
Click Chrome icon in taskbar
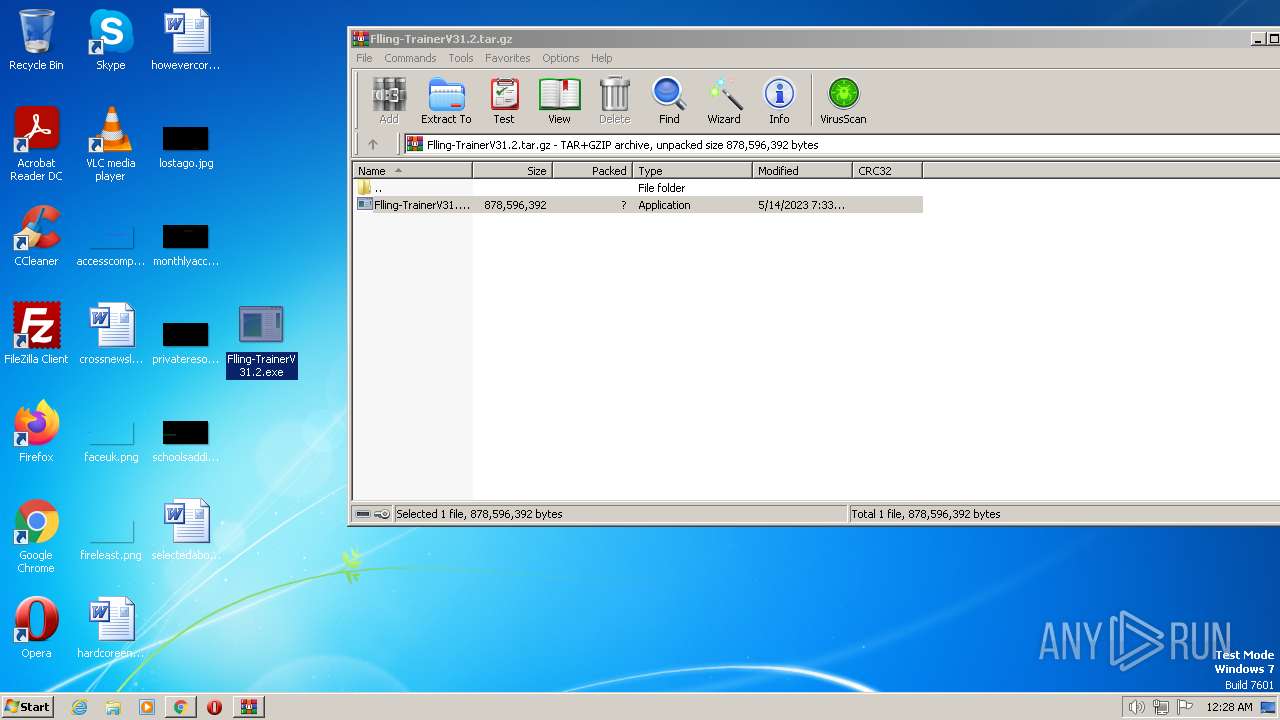pyautogui.click(x=181, y=707)
